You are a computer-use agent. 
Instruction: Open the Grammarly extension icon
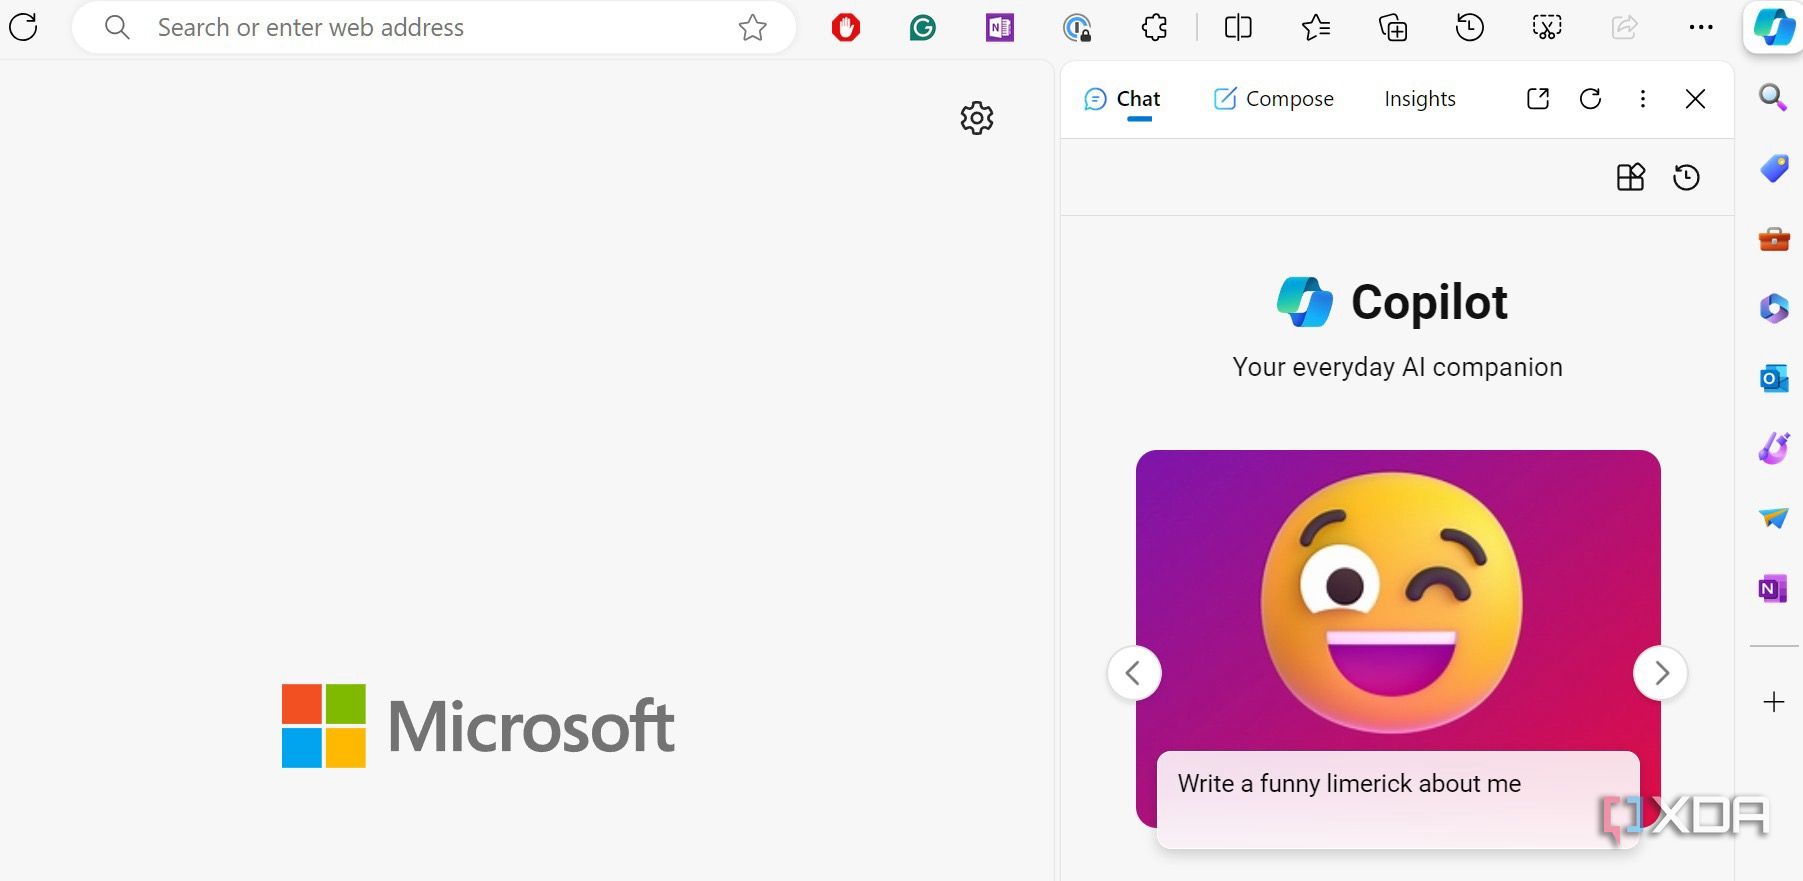click(923, 28)
